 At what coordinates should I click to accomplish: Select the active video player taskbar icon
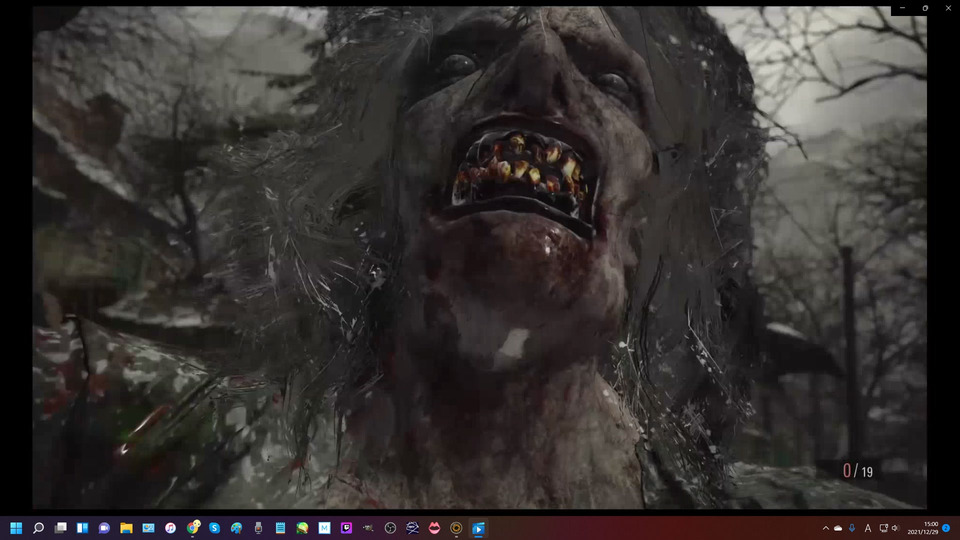point(478,528)
